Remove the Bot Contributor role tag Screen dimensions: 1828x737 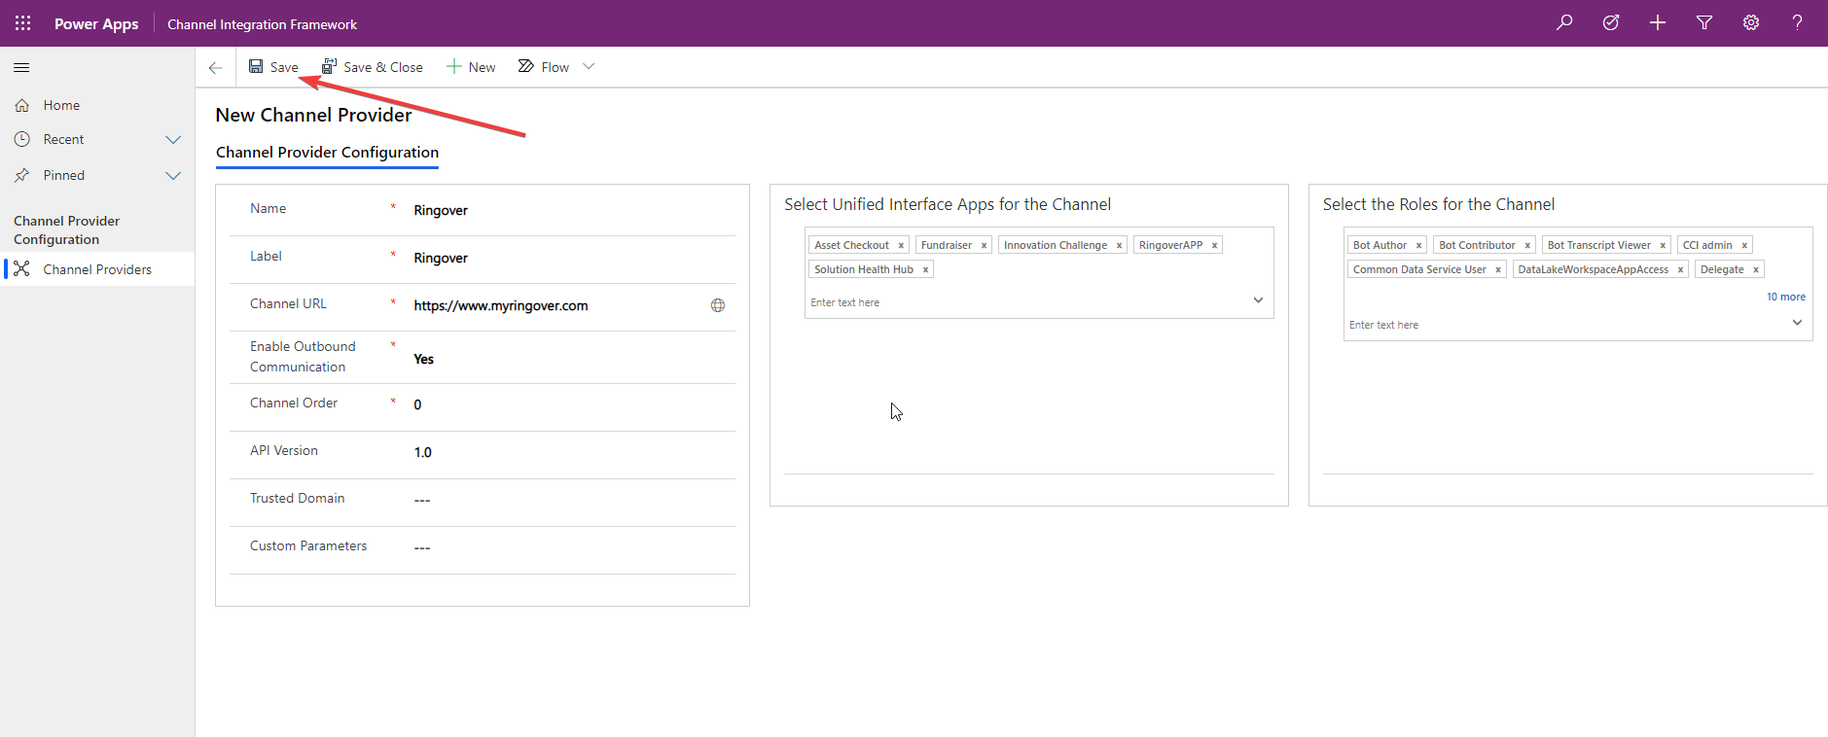(1528, 245)
